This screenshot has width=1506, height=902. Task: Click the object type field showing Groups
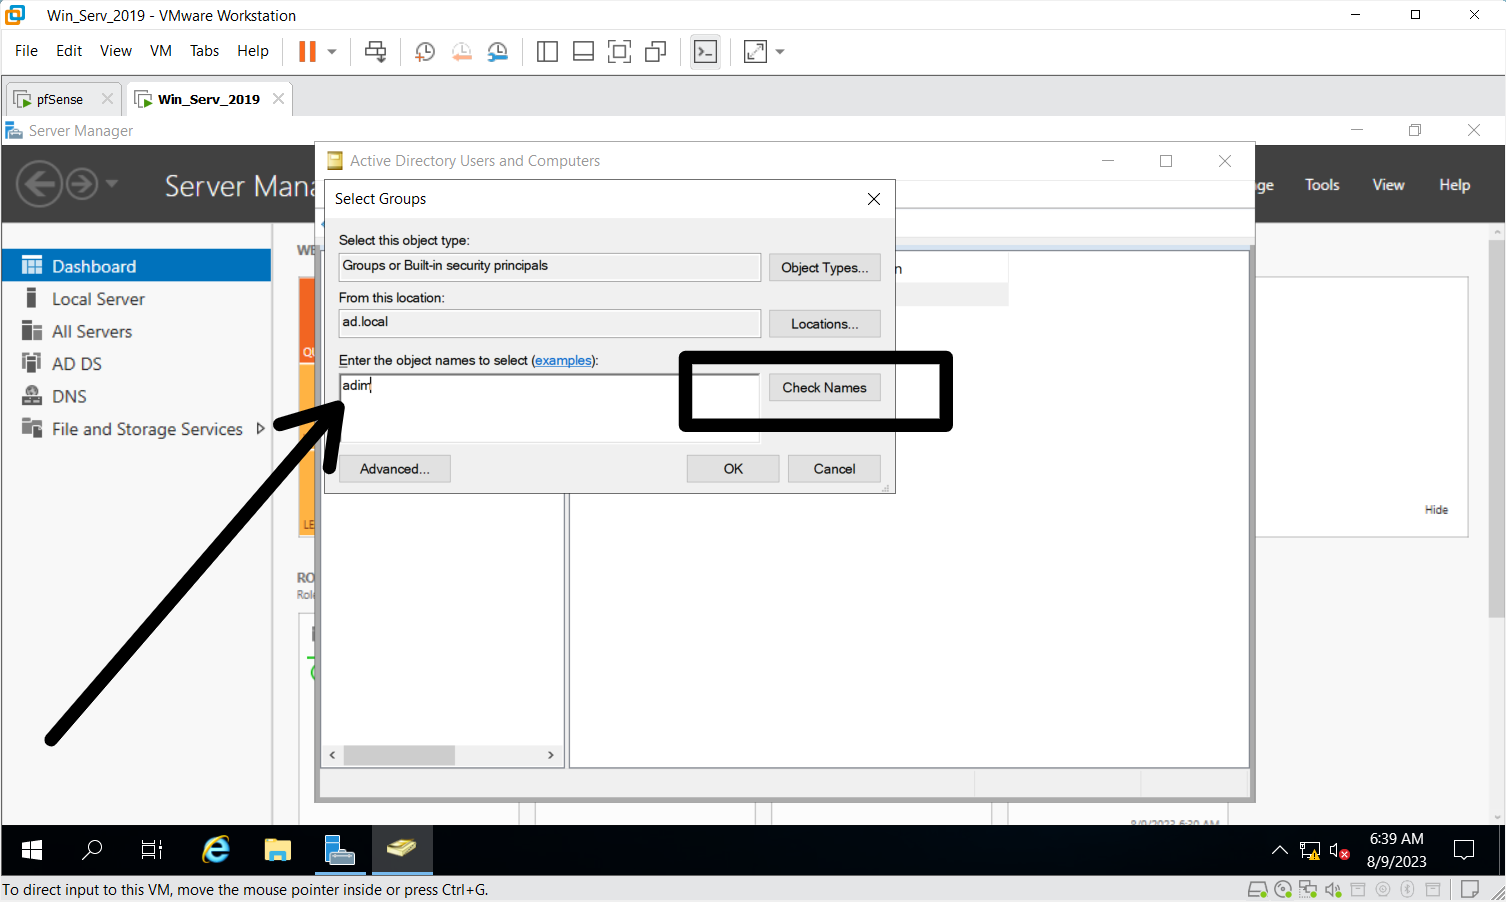click(x=549, y=267)
